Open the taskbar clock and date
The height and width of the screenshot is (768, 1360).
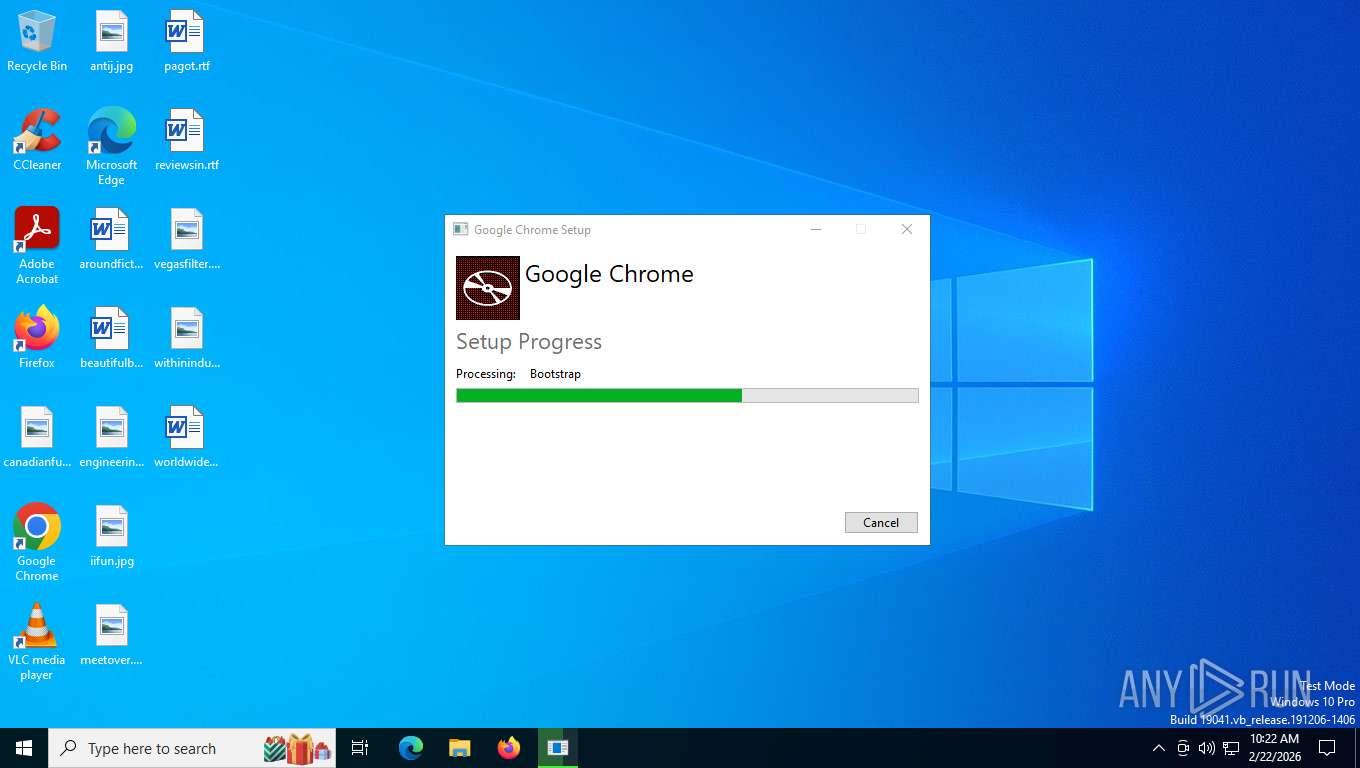[x=1274, y=748]
